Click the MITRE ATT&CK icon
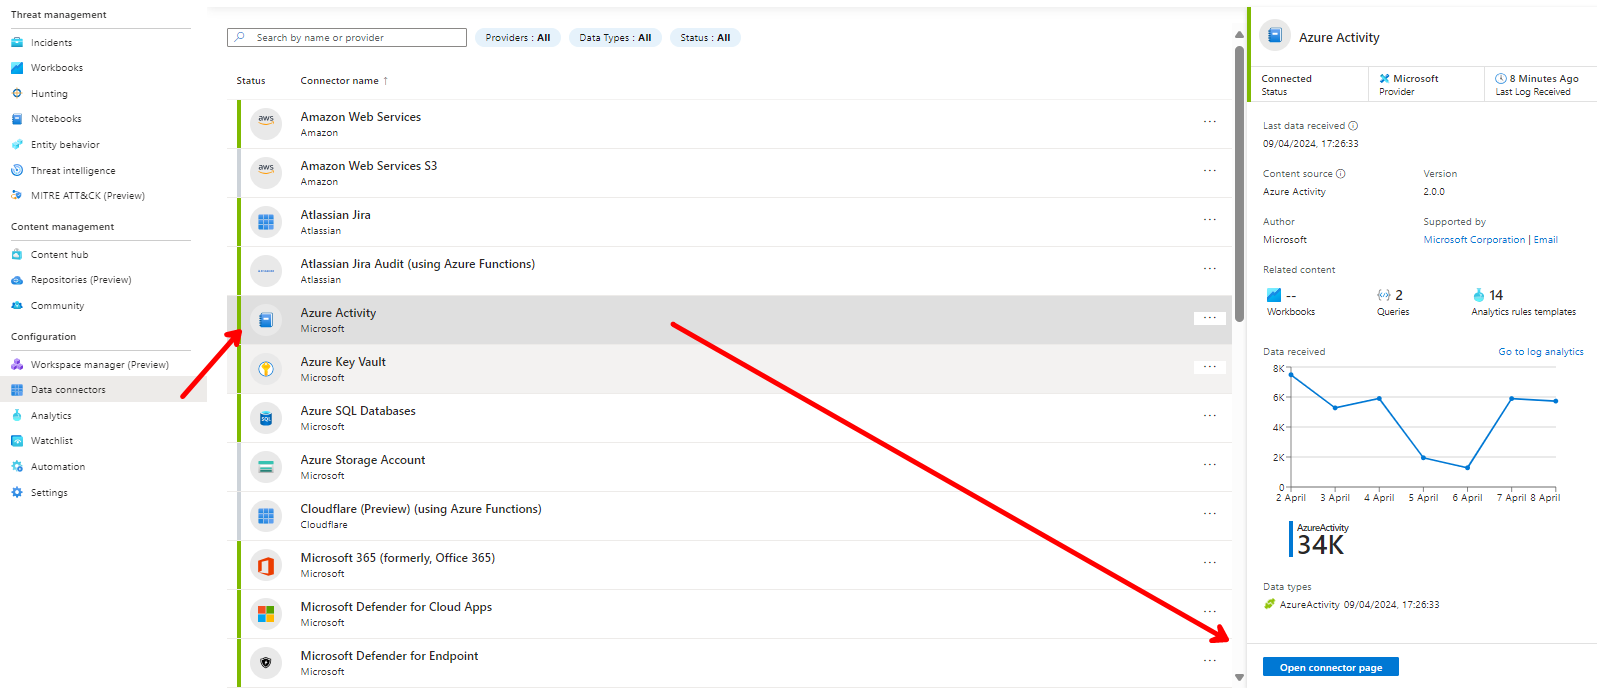This screenshot has width=1597, height=688. click(17, 195)
